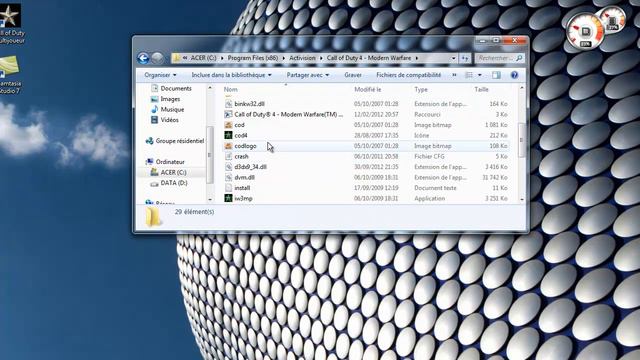Image resolution: width=640 pixels, height=360 pixels.
Task: Click the crash CFG file icon
Action: (x=229, y=156)
